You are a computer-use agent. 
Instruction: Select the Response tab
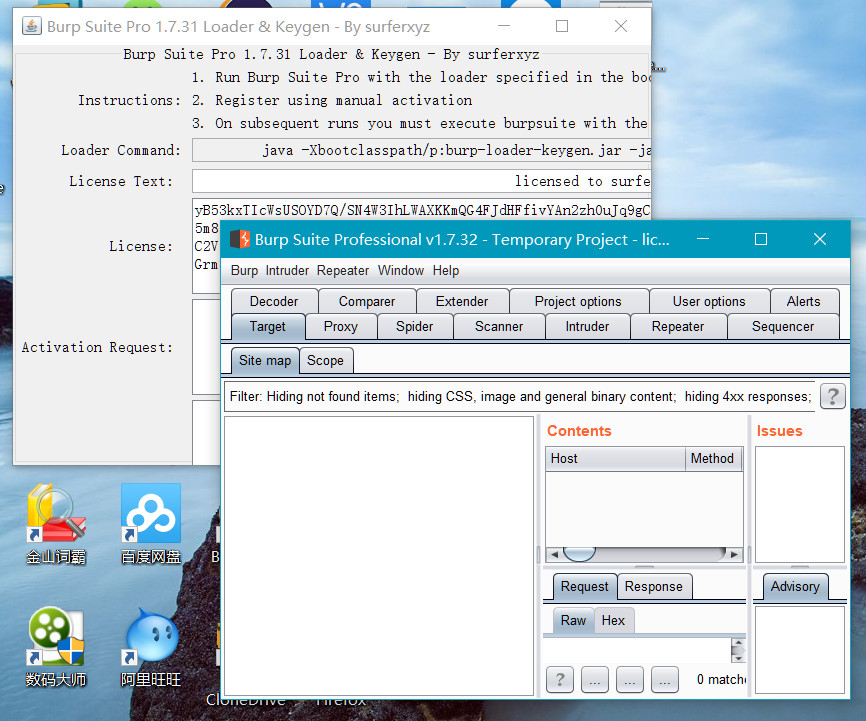[653, 586]
